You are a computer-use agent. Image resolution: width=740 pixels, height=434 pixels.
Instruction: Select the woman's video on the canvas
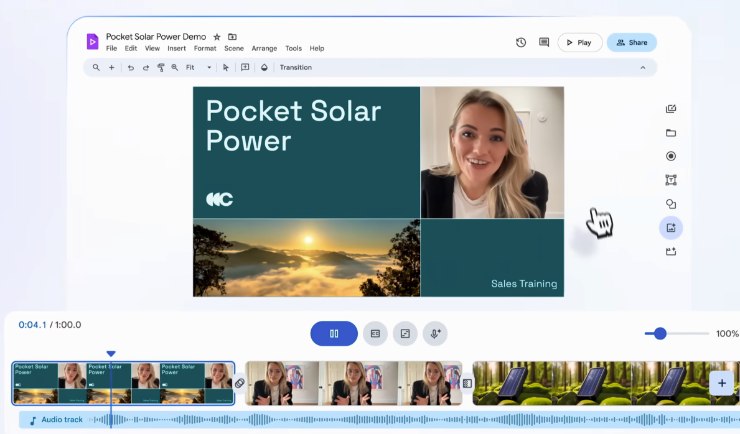[492, 152]
